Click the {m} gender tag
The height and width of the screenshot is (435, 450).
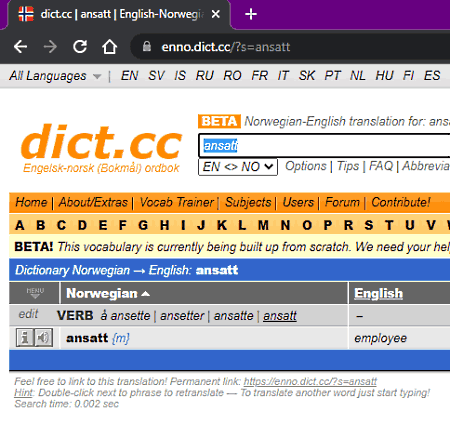[121, 338]
